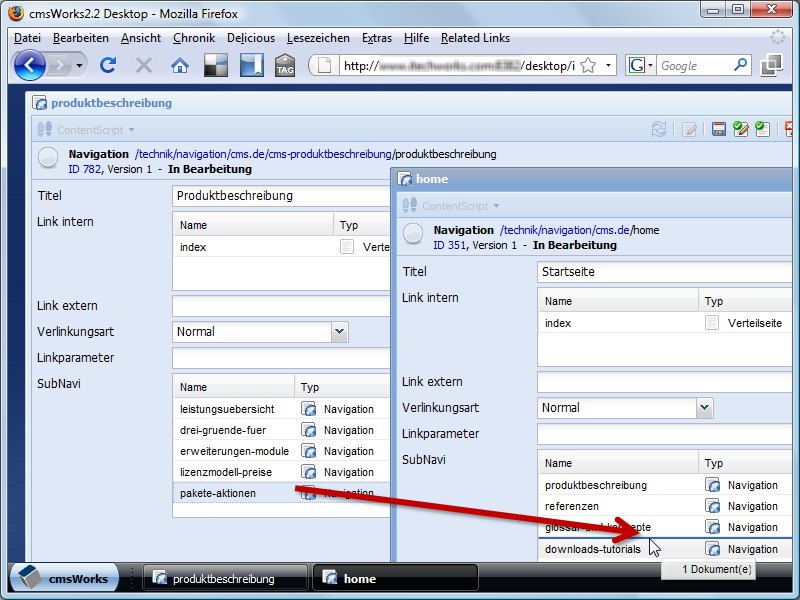This screenshot has height=600, width=800.
Task: Select downloads-tutorials row in home SubNavi
Action: tap(665, 549)
